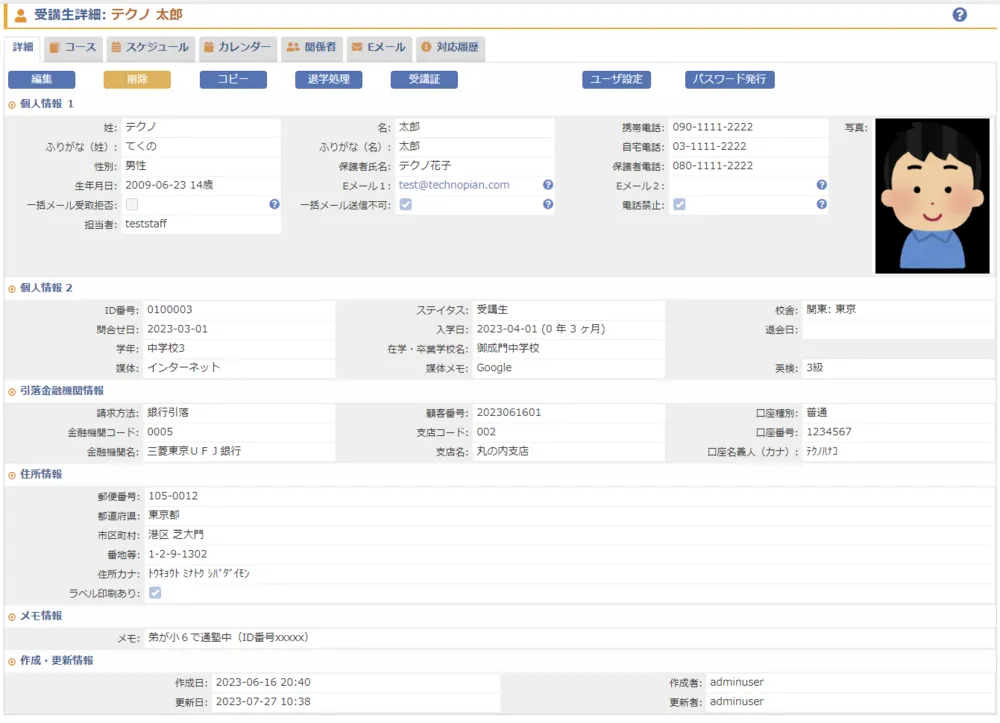Open the test@technopian.com email link
Image resolution: width=1000 pixels, height=723 pixels.
click(454, 185)
